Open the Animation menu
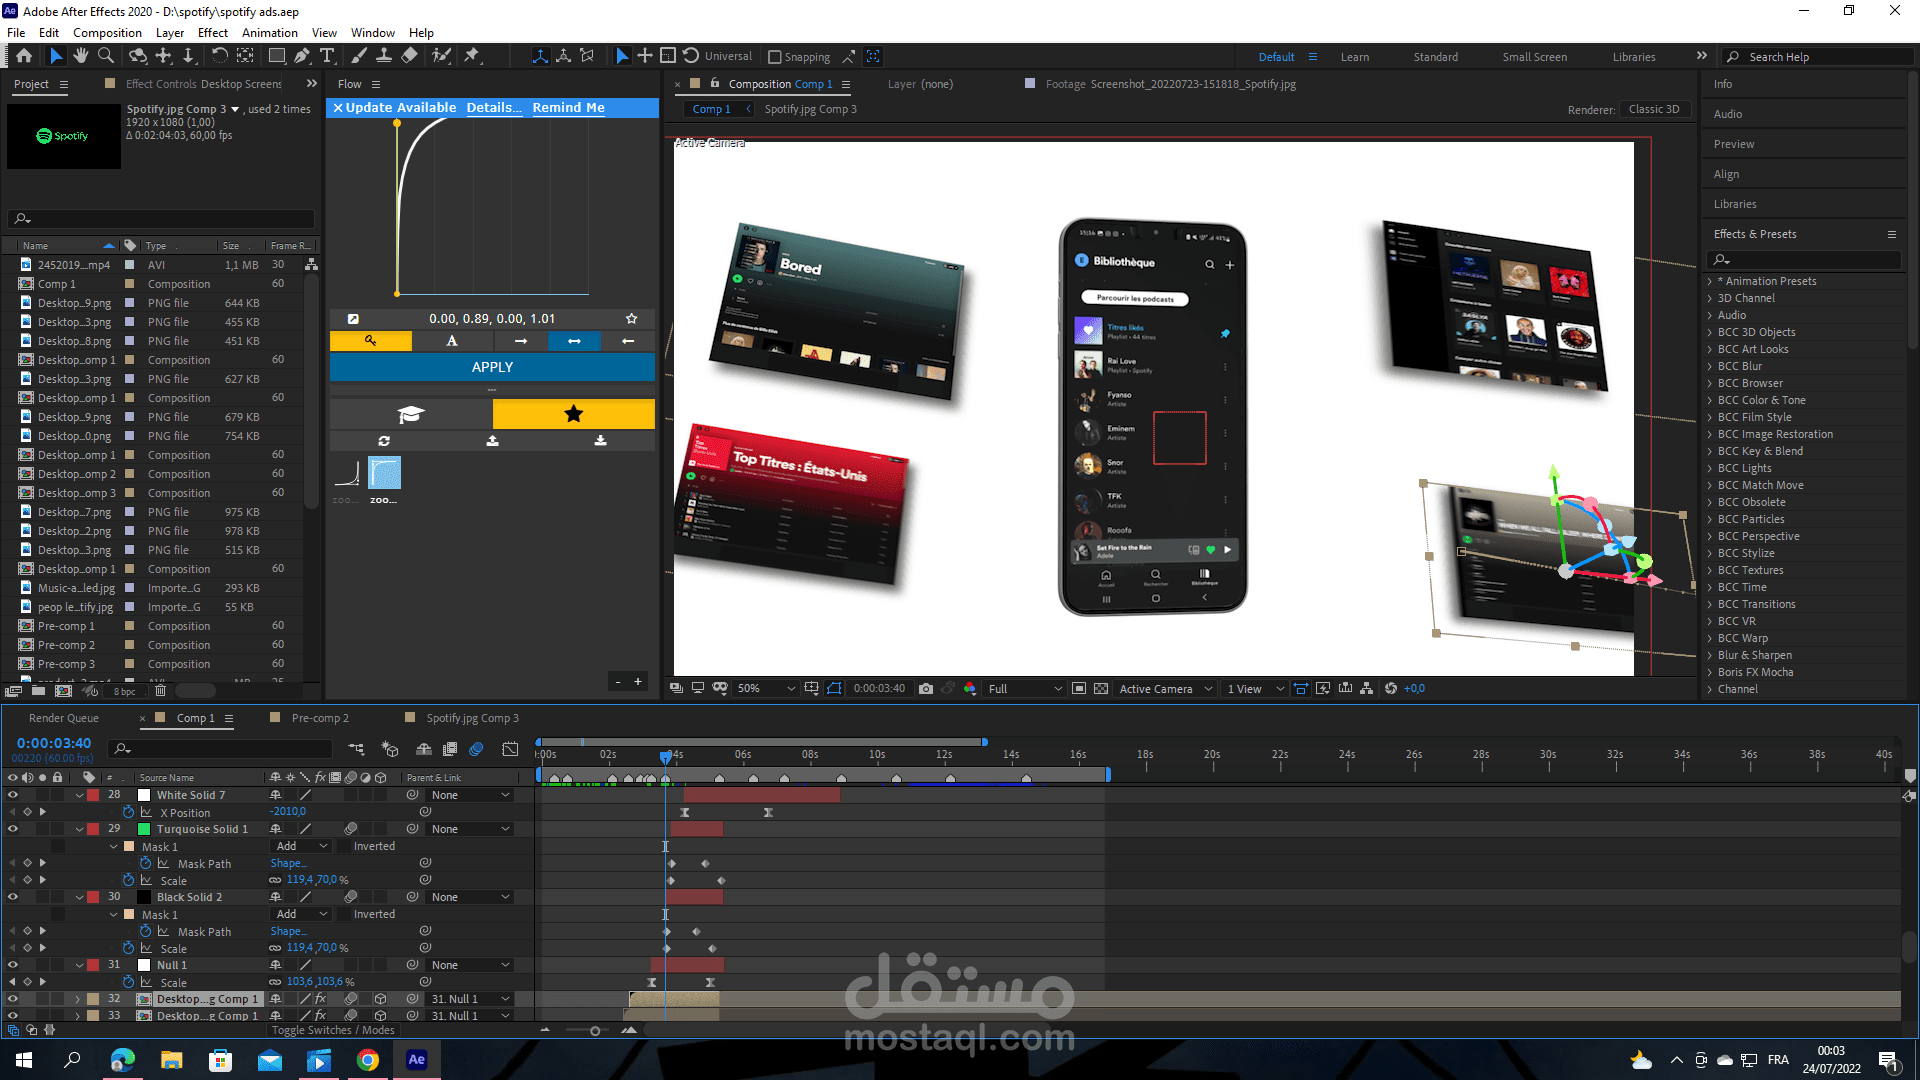Viewport: 1920px width, 1080px height. tap(269, 32)
